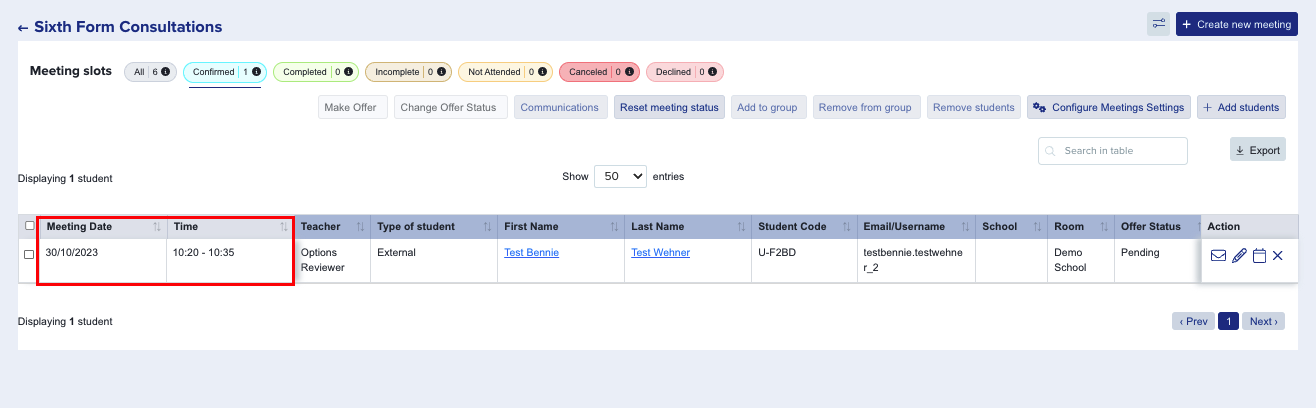This screenshot has width=1316, height=408.
Task: Sort by Email/Username using its sort arrows
Action: click(965, 227)
